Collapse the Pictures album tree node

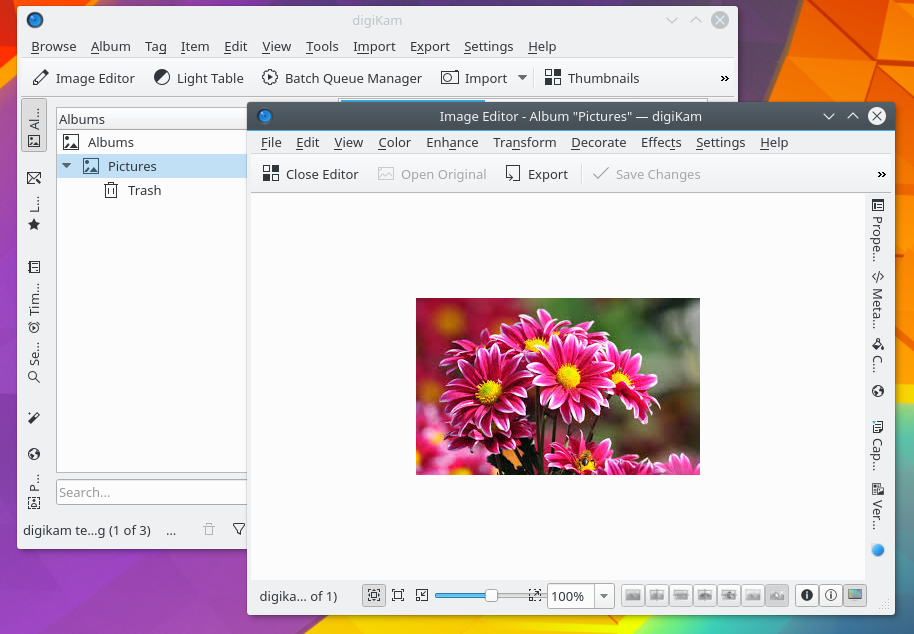coord(66,166)
